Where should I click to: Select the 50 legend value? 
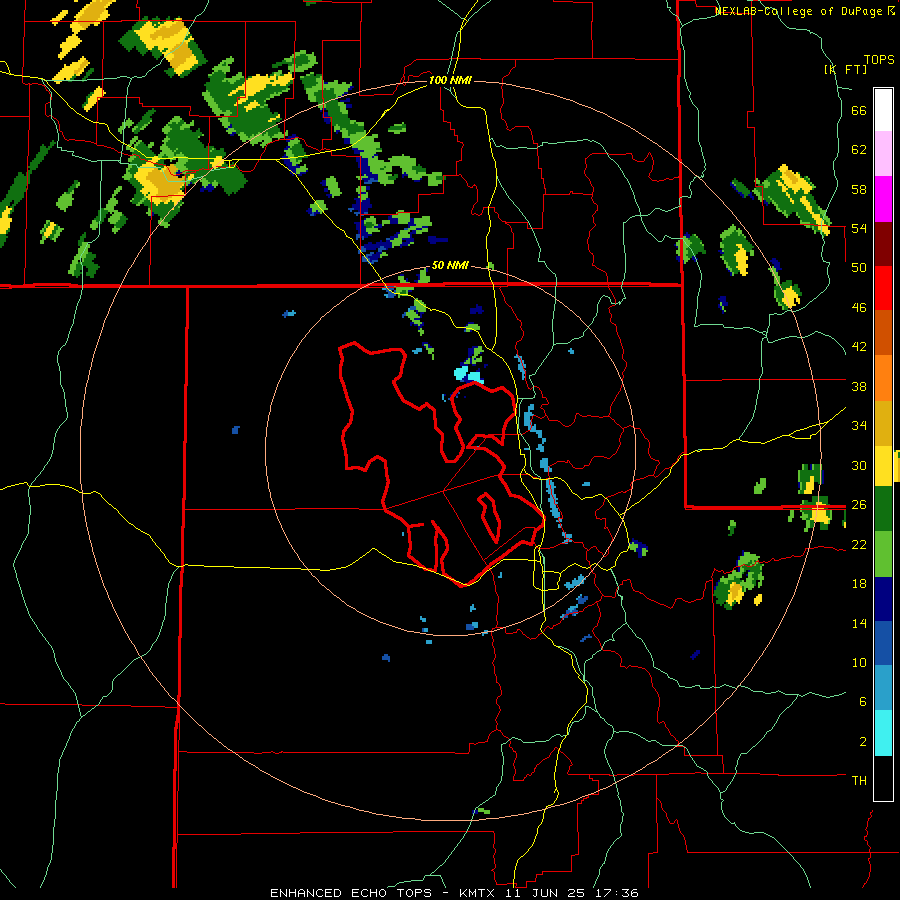click(859, 267)
